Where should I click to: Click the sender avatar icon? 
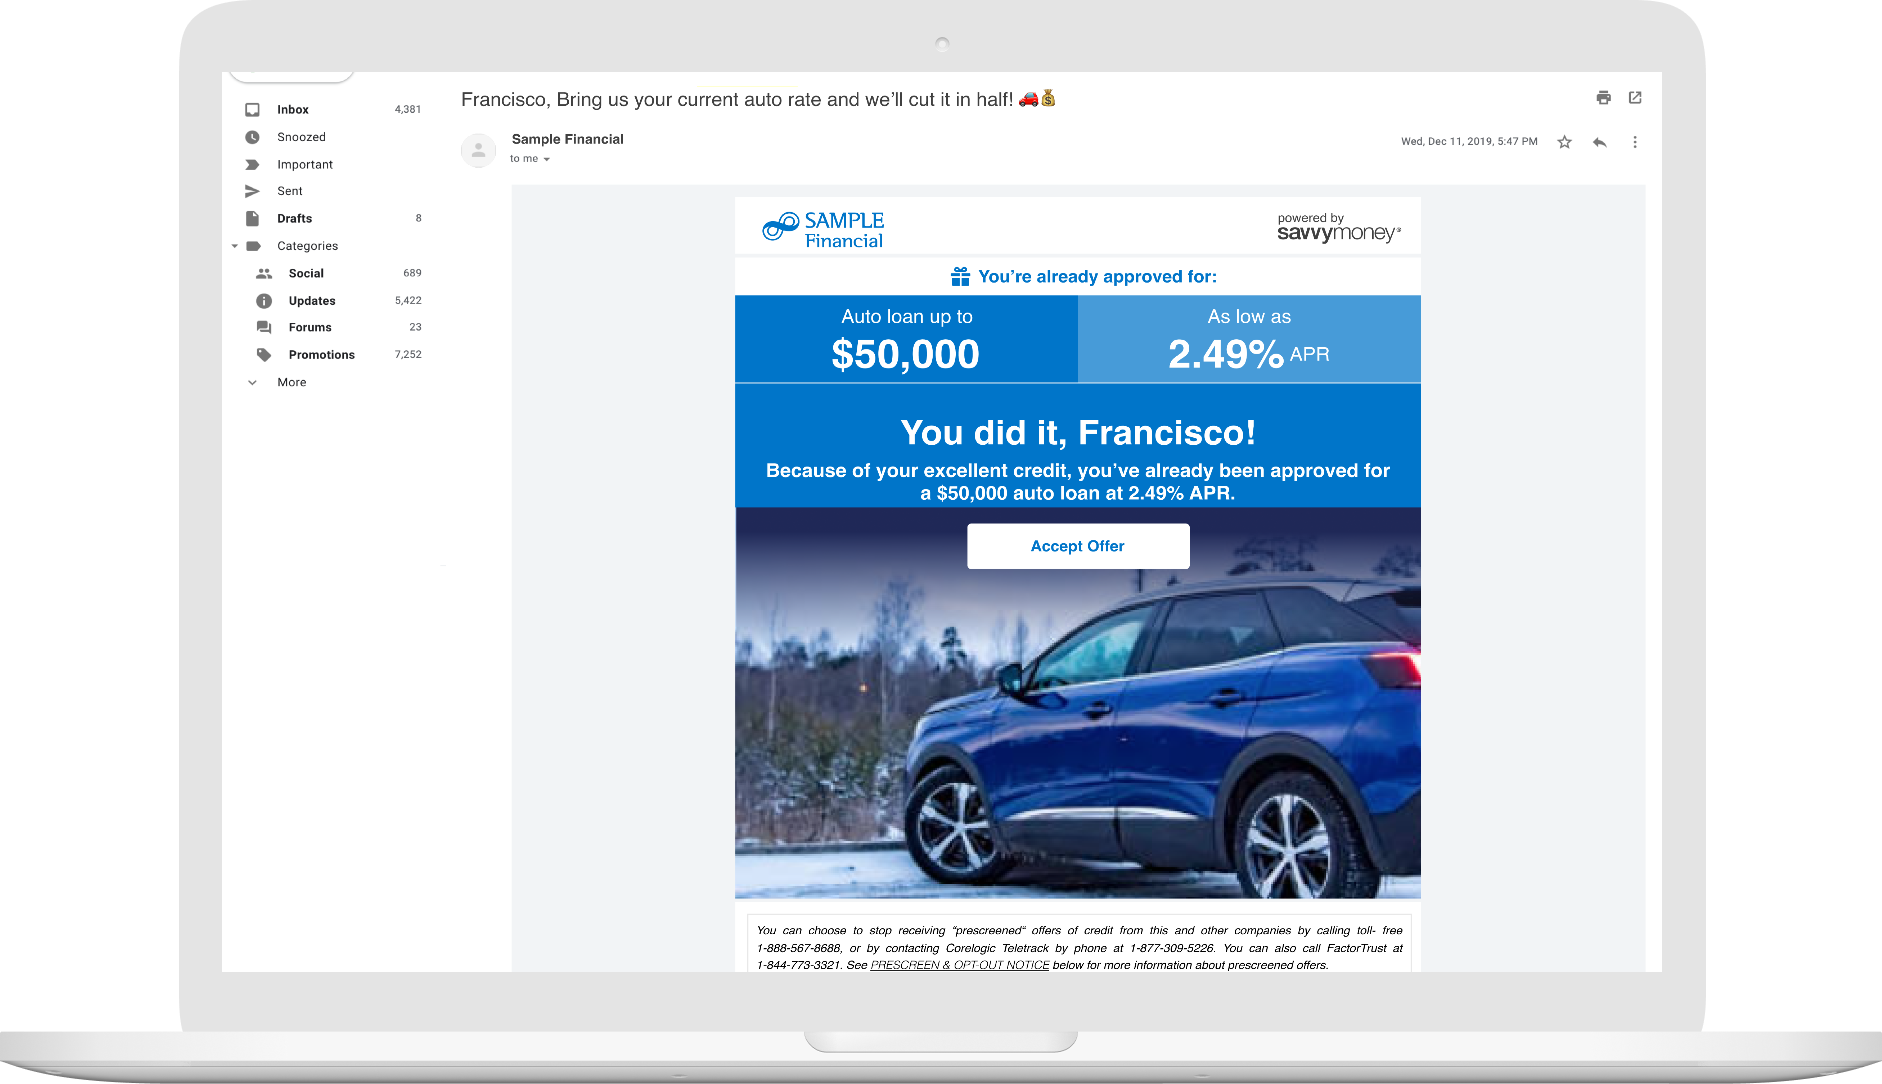pyautogui.click(x=478, y=150)
